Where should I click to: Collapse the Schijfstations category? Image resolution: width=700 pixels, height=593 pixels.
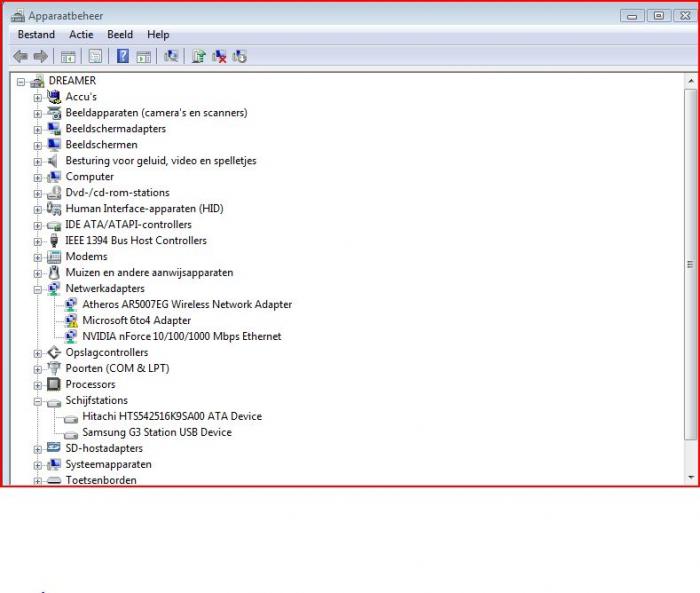point(38,401)
